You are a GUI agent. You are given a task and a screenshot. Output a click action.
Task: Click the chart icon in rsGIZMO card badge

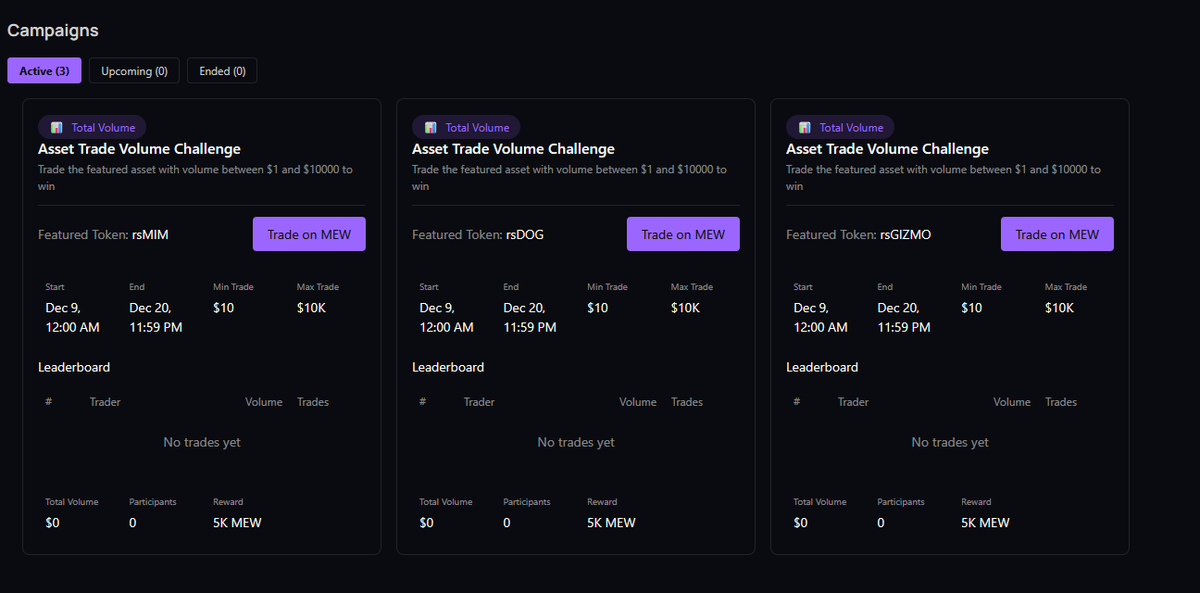[804, 127]
